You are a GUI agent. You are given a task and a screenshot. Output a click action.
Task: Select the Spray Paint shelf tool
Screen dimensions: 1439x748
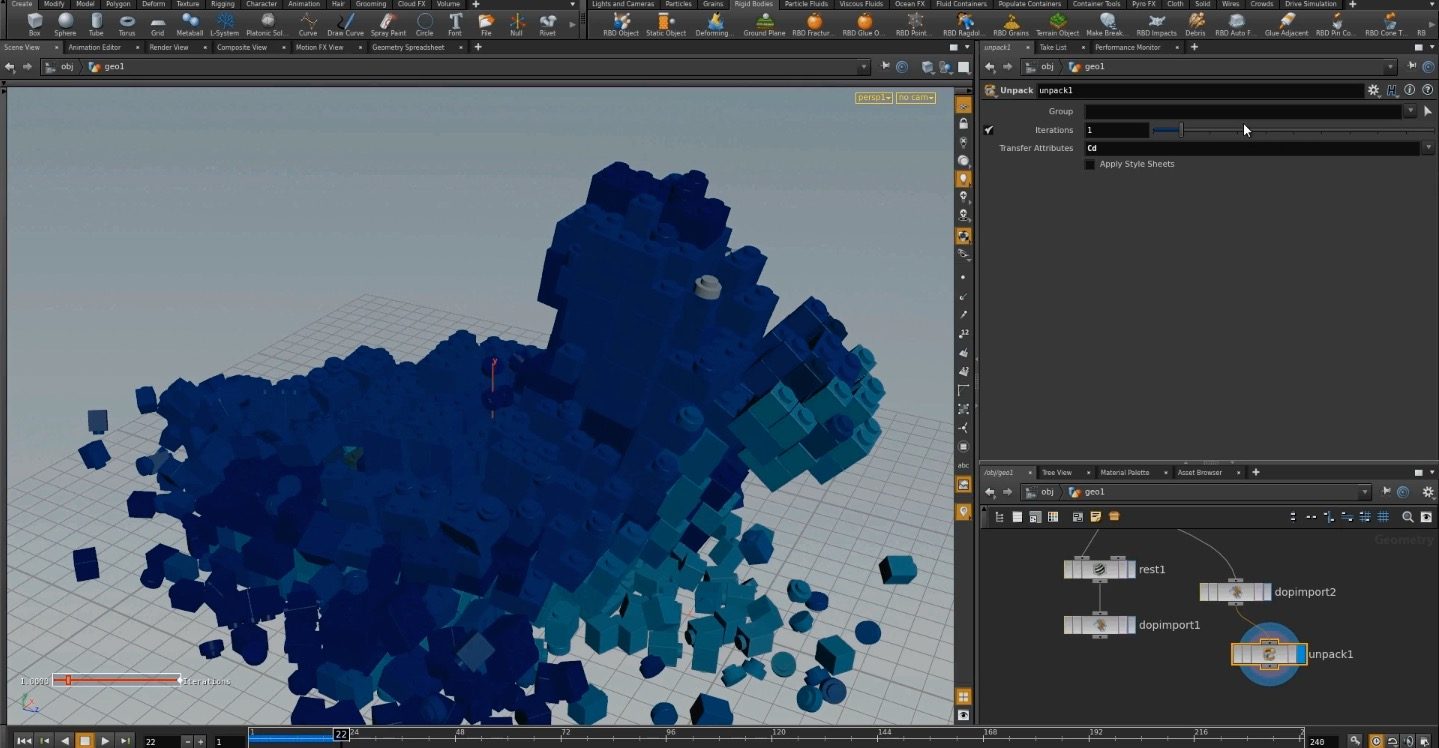coord(388,24)
